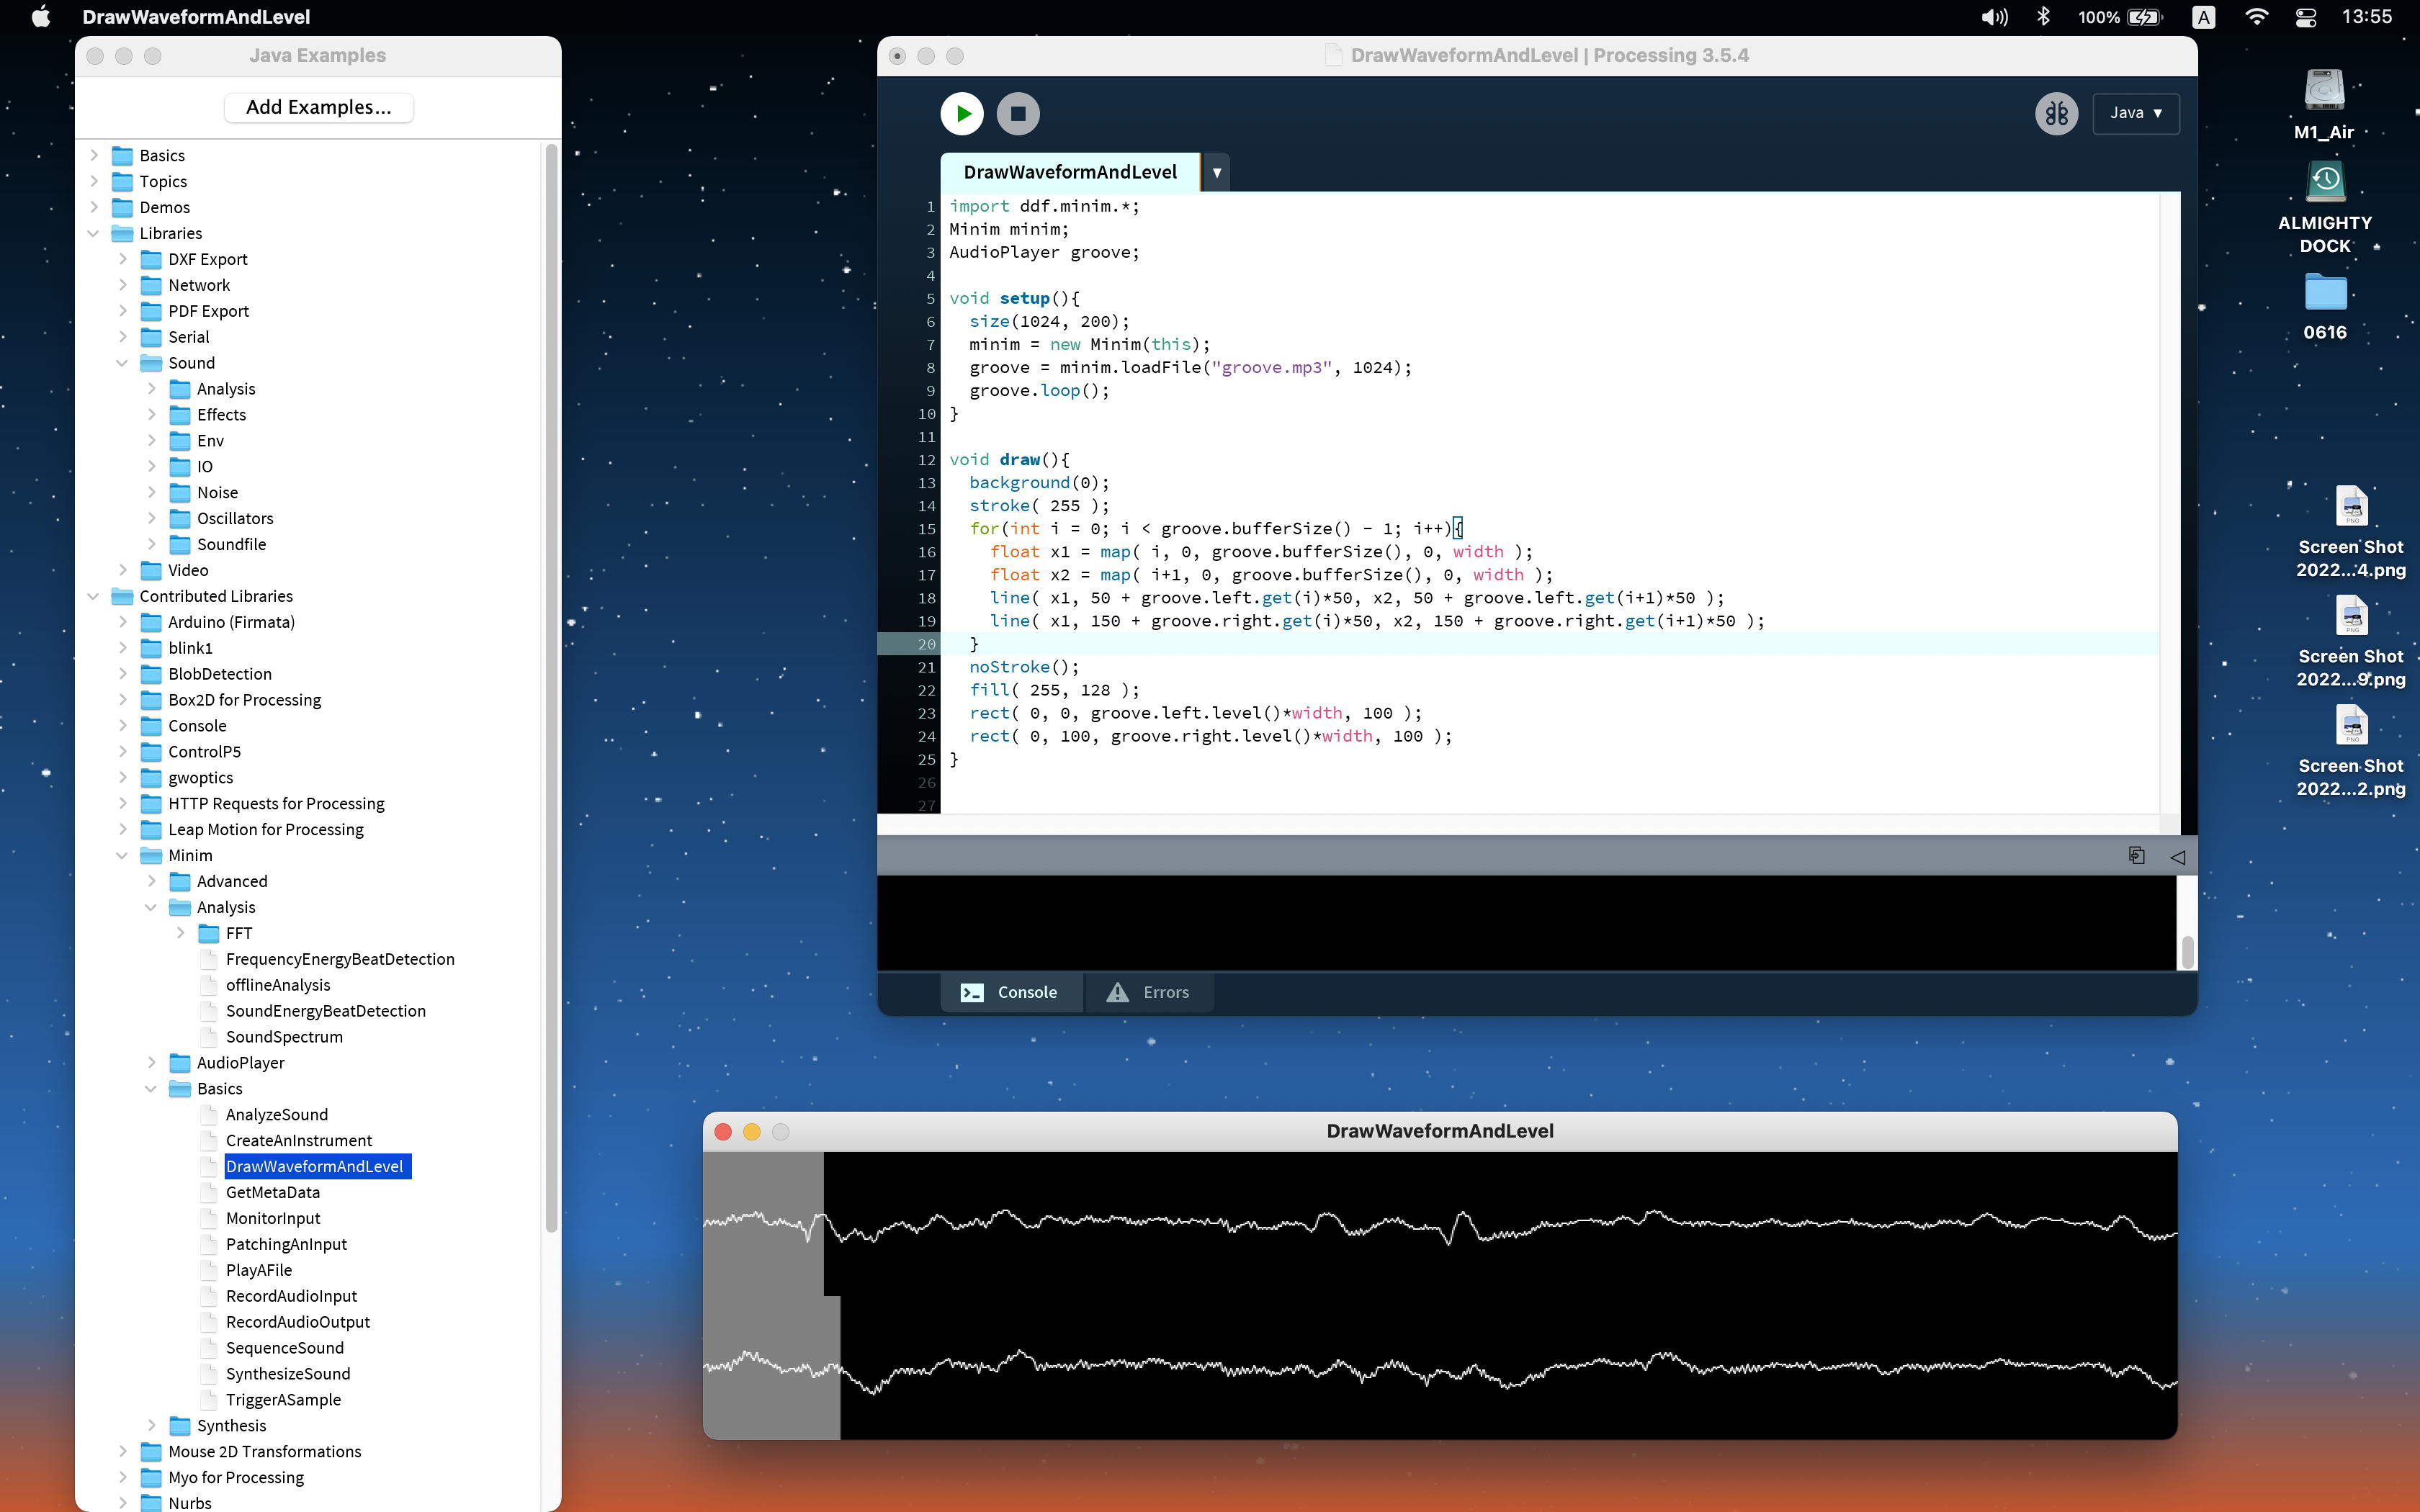Open the M1_Air drive icon
This screenshot has height=1512, width=2420.
(2324, 90)
